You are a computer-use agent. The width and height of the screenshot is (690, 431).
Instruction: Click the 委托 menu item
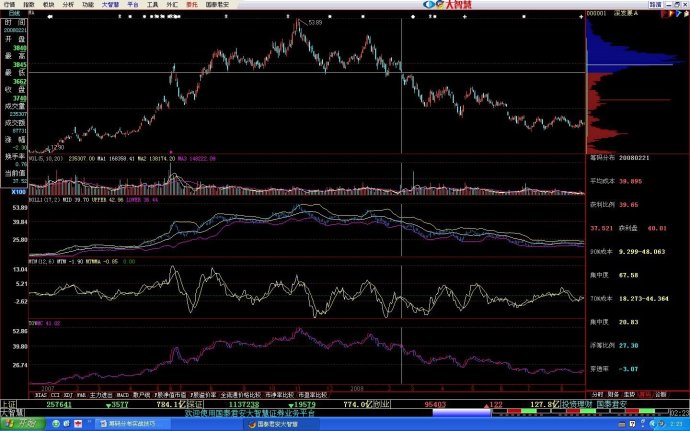[190, 4]
